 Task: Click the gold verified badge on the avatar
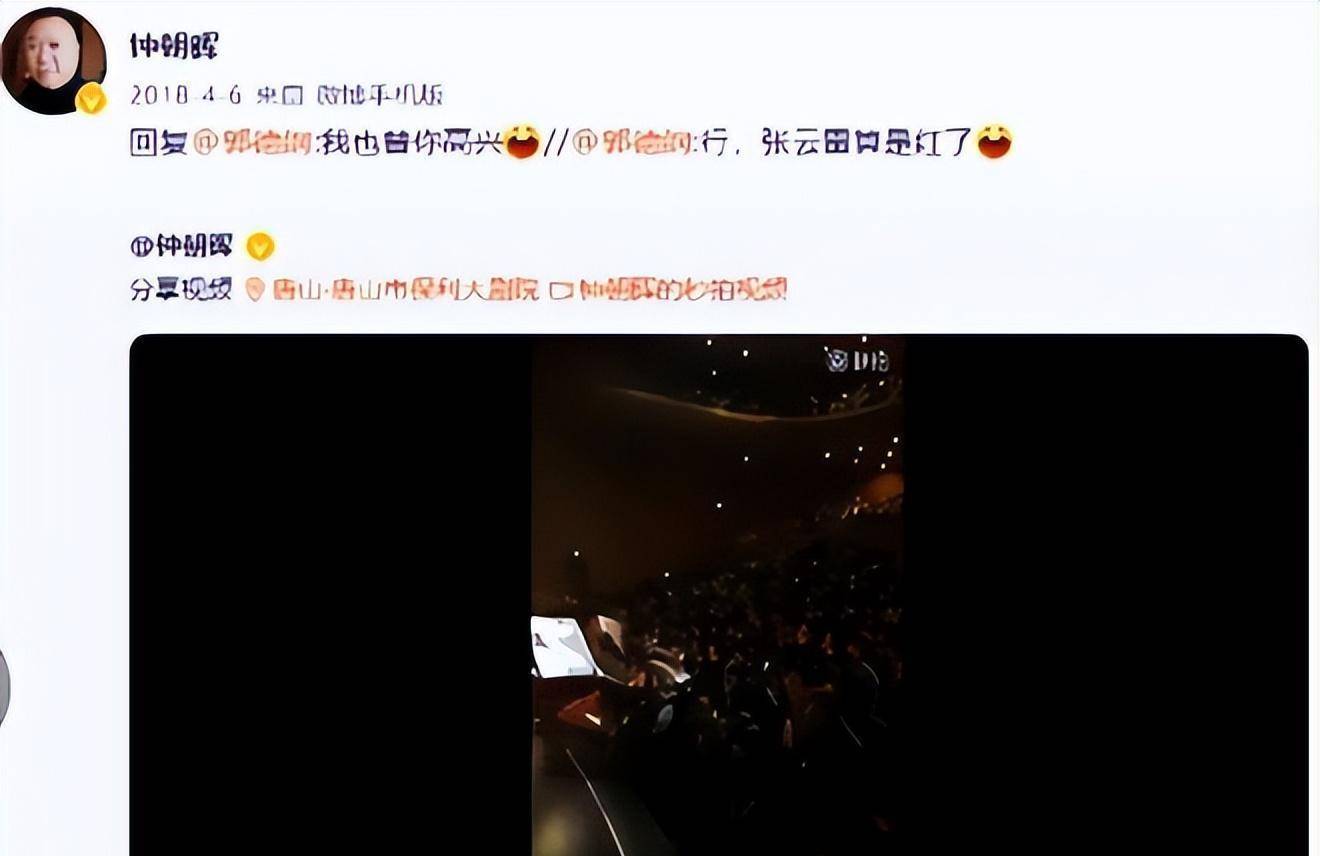[92, 98]
